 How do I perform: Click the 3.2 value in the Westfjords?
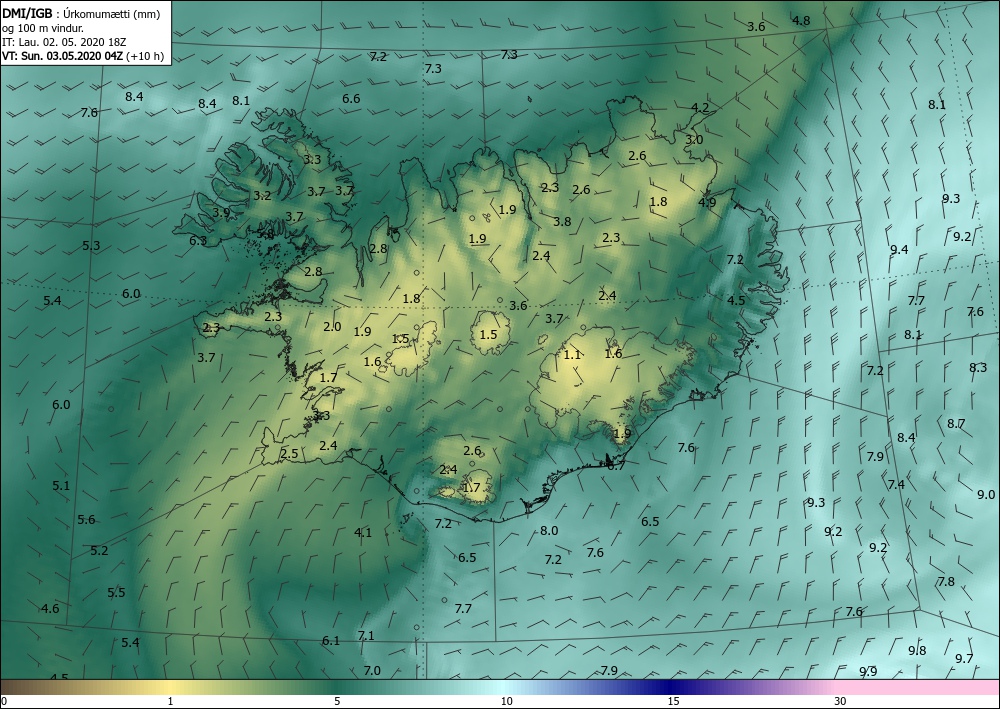click(262, 196)
